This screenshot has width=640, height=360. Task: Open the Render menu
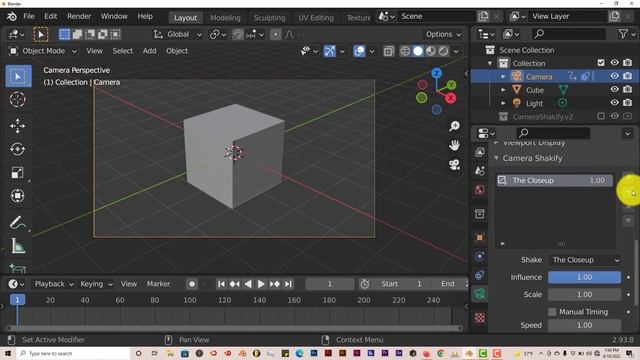[79, 16]
